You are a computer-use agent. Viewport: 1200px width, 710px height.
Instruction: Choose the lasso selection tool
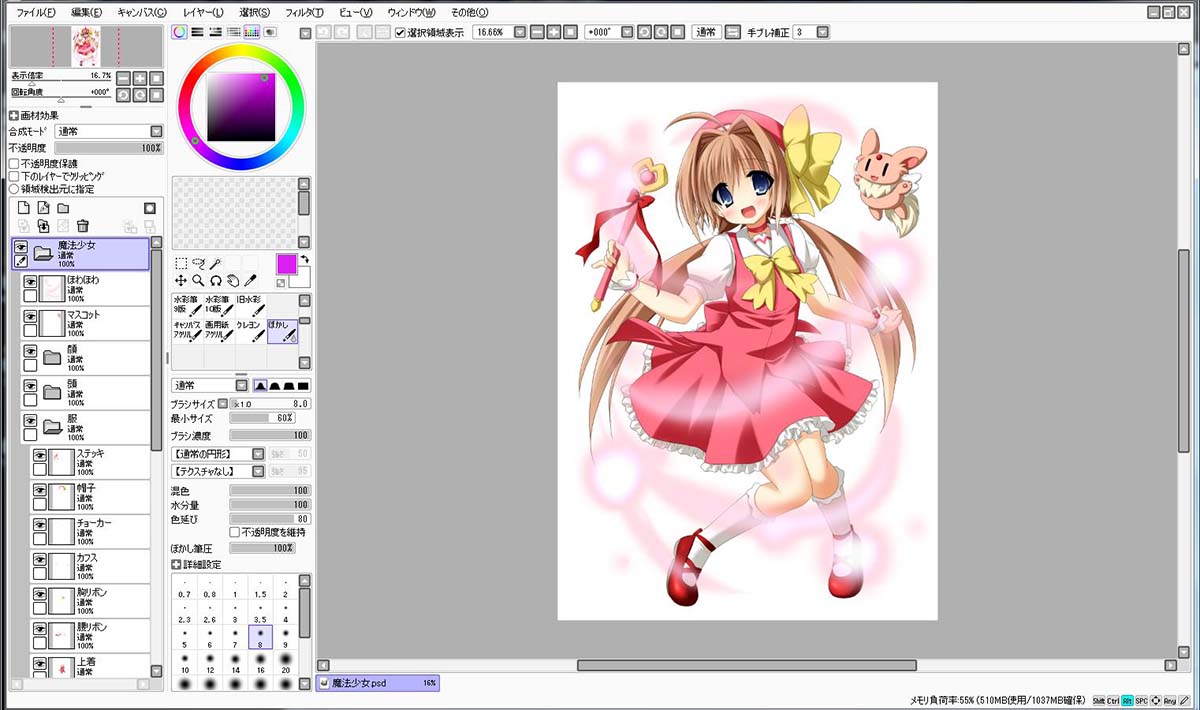click(198, 264)
